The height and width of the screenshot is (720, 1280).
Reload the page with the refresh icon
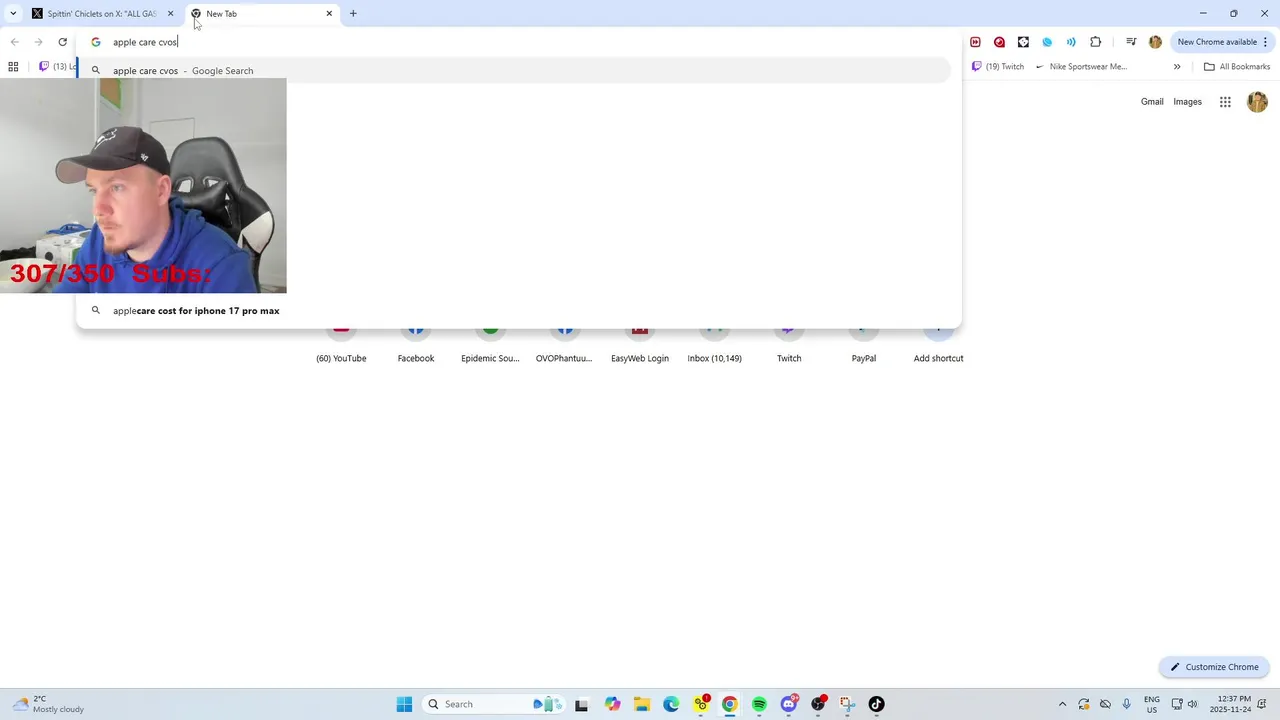pyautogui.click(x=62, y=42)
